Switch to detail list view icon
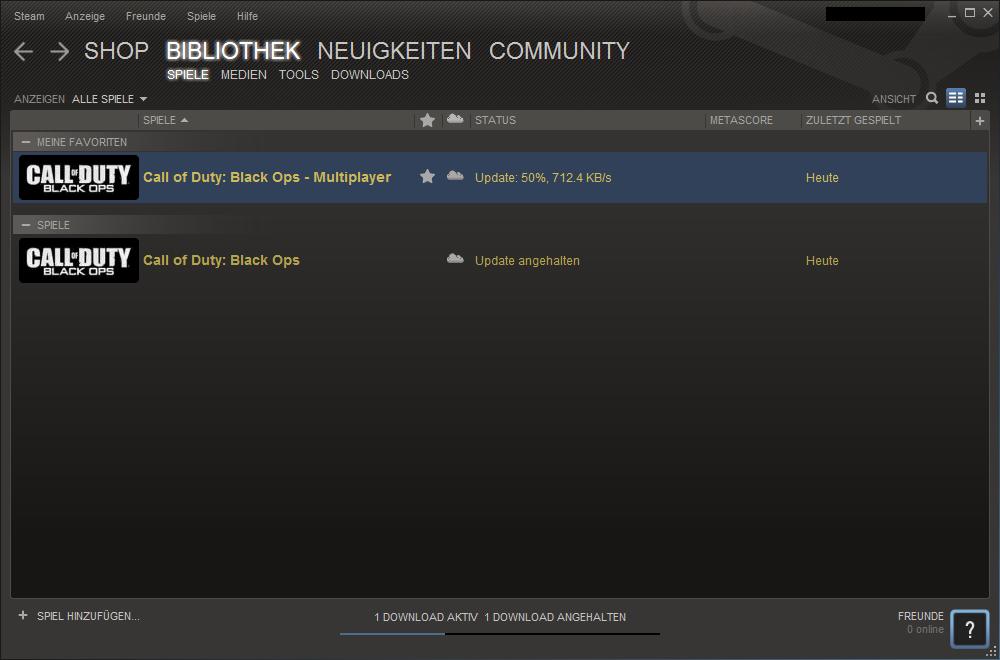The width and height of the screenshot is (1000, 660). click(x=955, y=98)
